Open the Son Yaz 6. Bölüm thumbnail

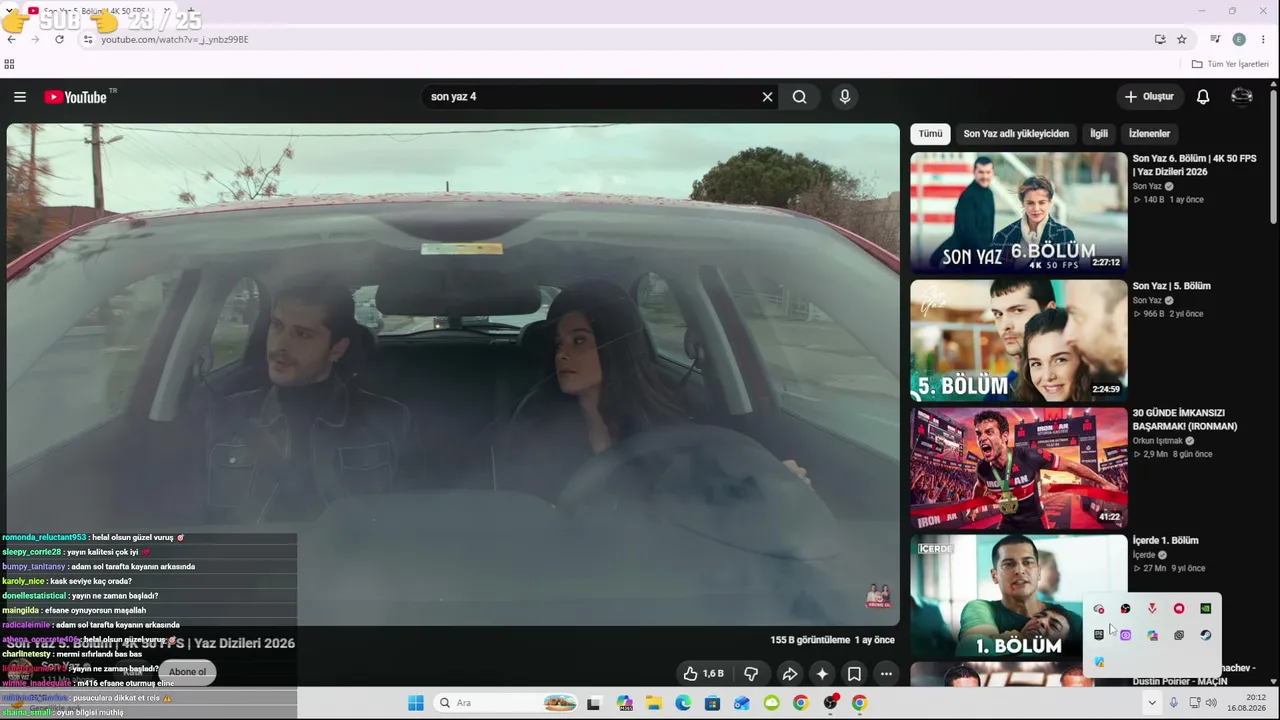(x=1019, y=212)
